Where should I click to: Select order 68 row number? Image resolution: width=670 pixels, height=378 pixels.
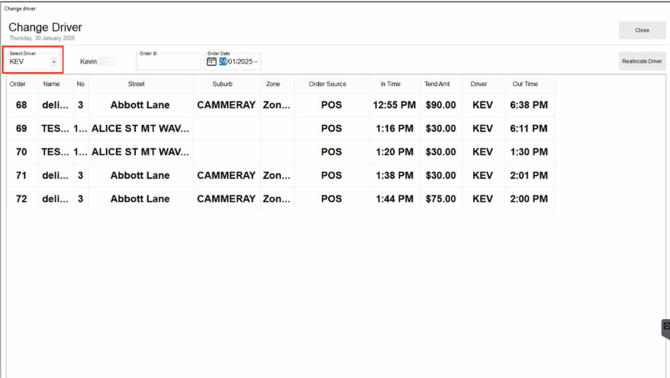tap(21, 105)
